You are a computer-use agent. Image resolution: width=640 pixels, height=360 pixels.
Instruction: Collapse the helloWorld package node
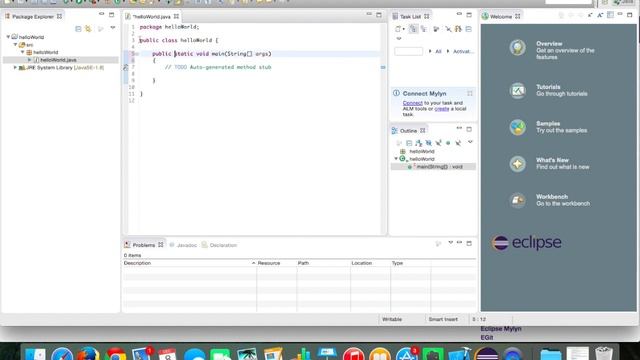pos(23,52)
